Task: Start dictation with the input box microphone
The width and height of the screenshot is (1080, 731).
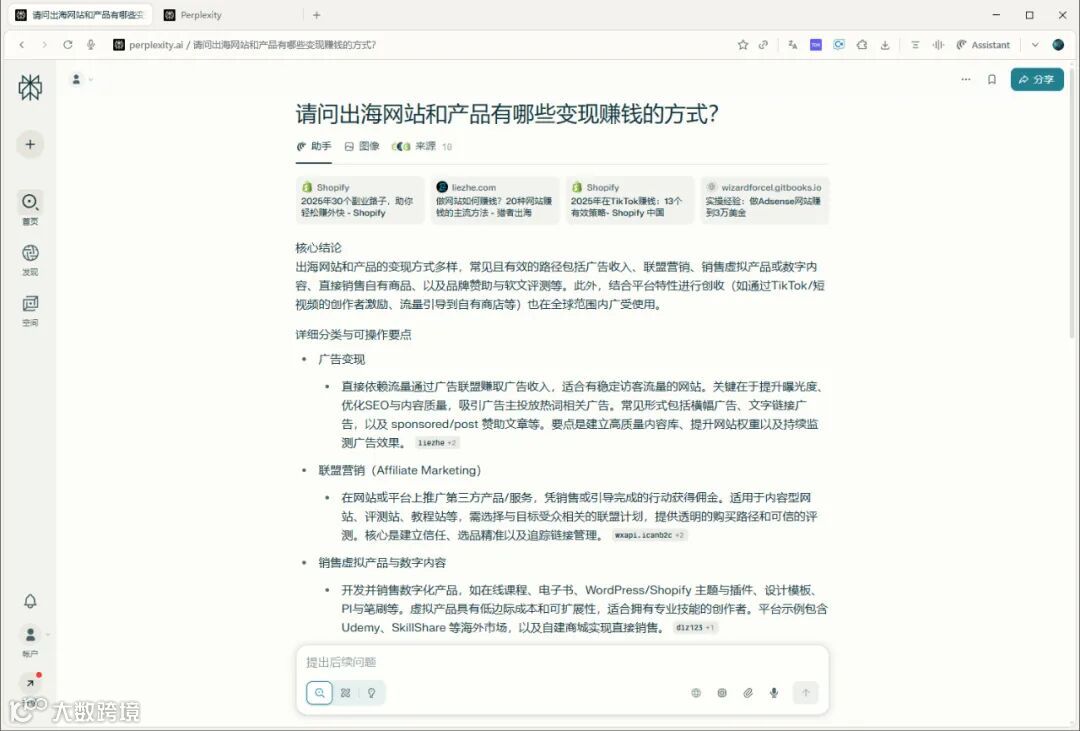Action: point(774,693)
